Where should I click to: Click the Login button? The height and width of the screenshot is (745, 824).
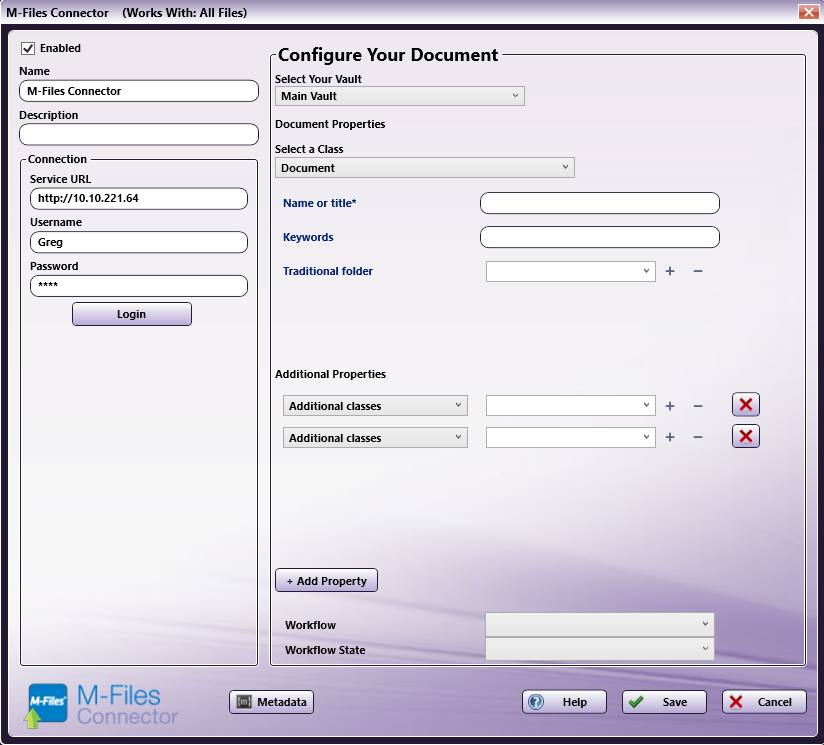click(132, 314)
